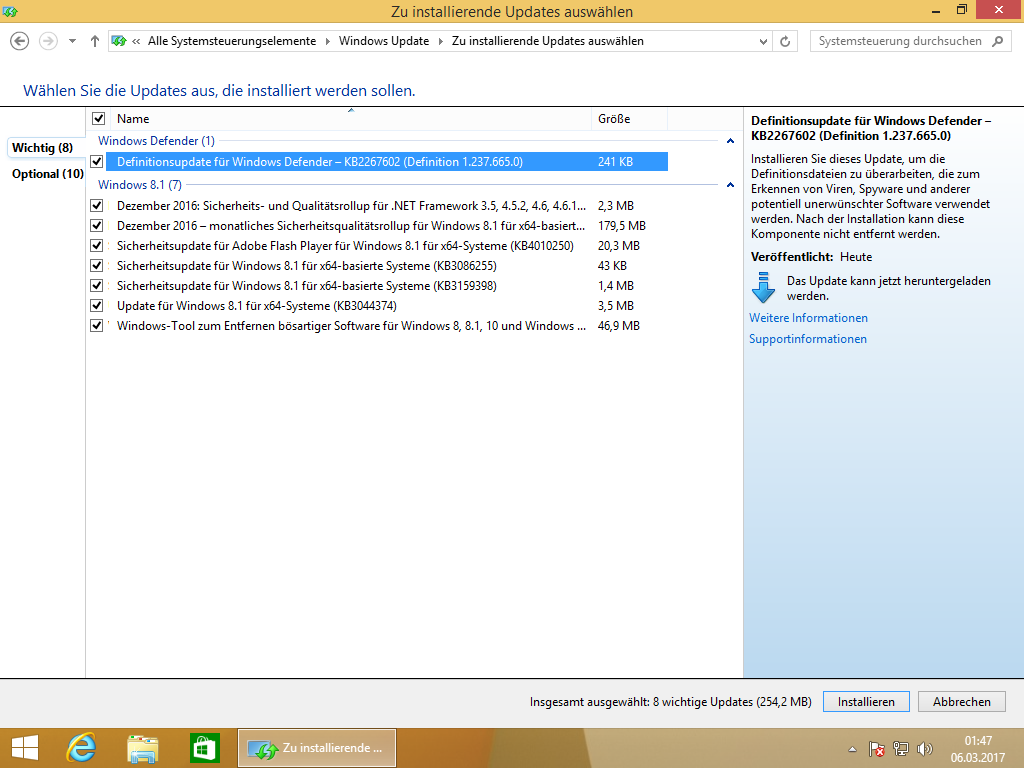Launch Internet Explorer from the taskbar

click(x=82, y=748)
